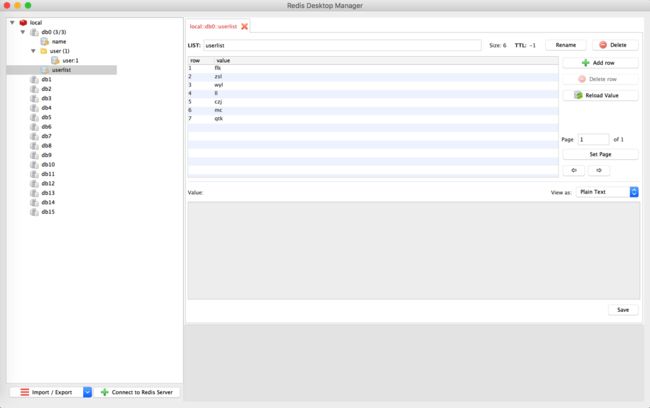The width and height of the screenshot is (650, 408).
Task: Click the db10 database icon
Action: [34, 165]
